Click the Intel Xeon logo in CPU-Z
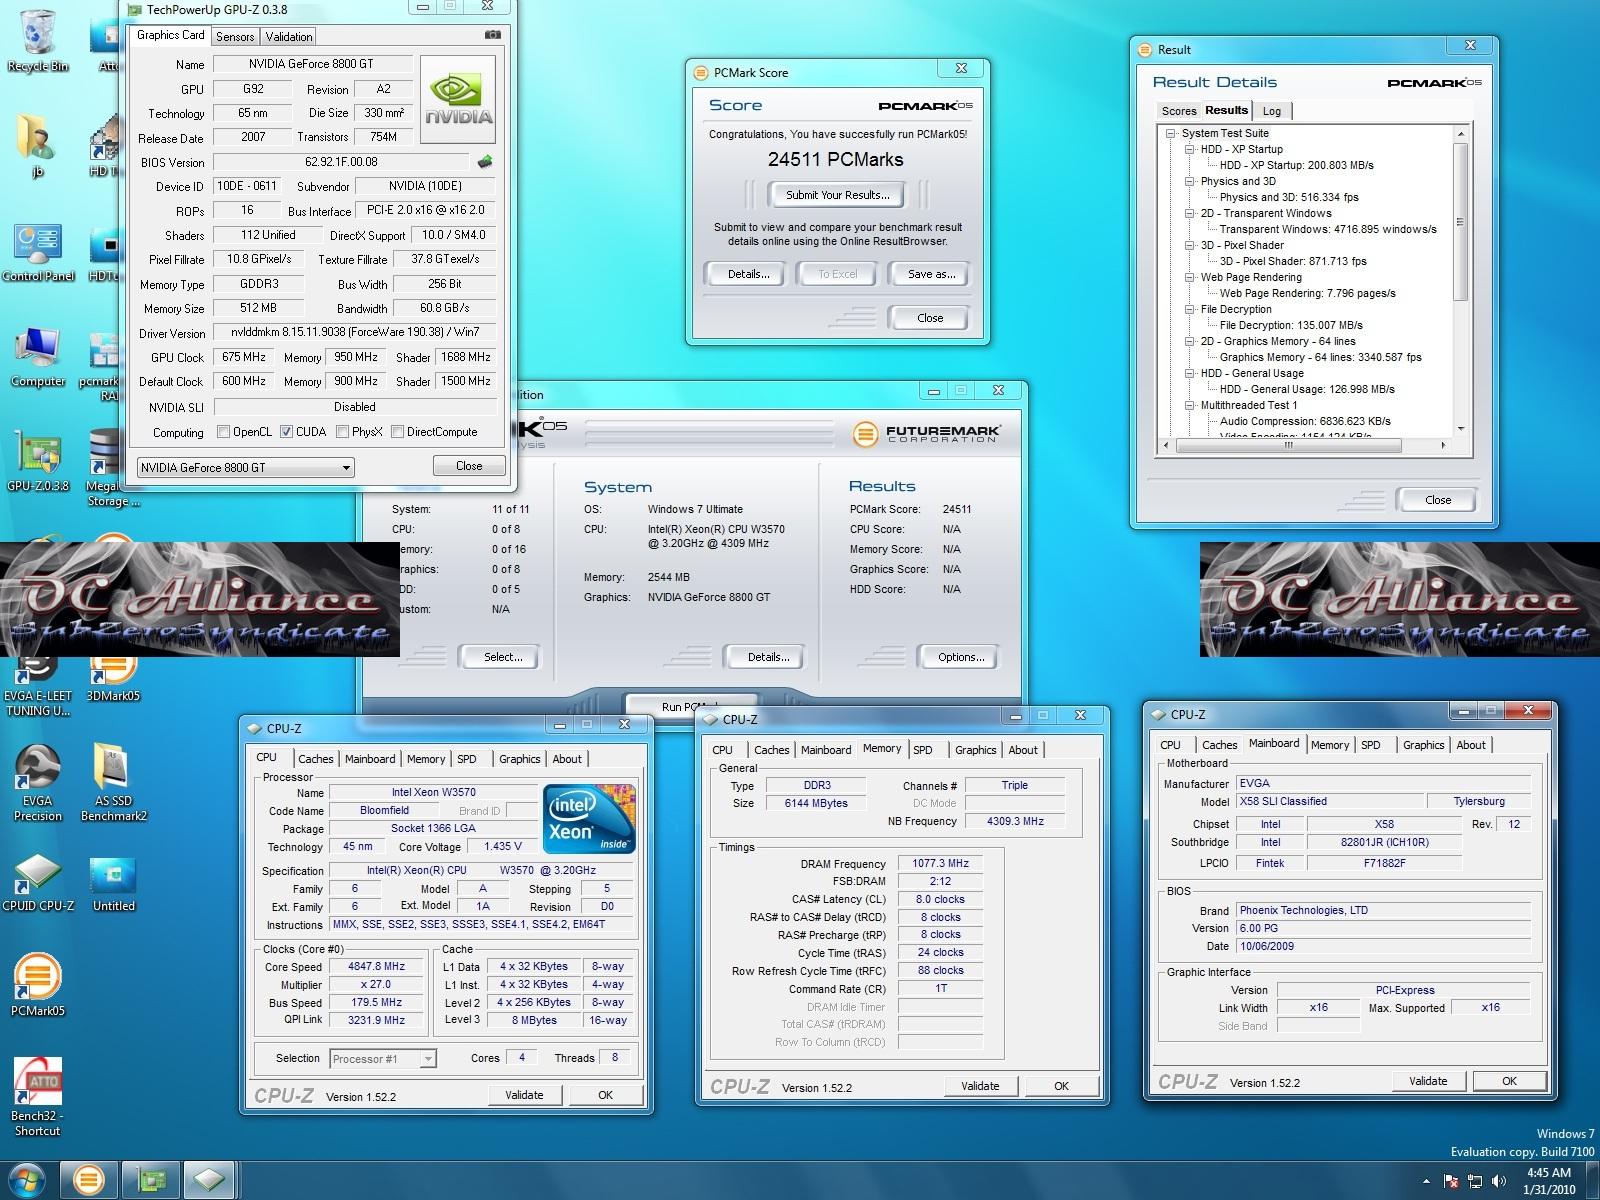1600x1200 pixels. point(590,819)
